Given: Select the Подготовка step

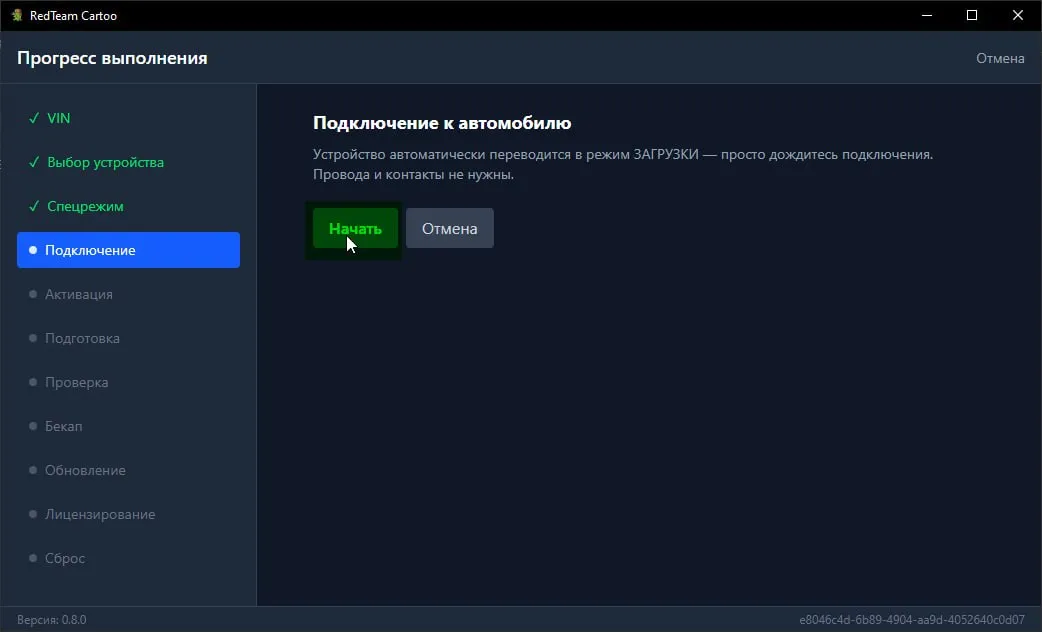Looking at the screenshot, I should [128, 338].
